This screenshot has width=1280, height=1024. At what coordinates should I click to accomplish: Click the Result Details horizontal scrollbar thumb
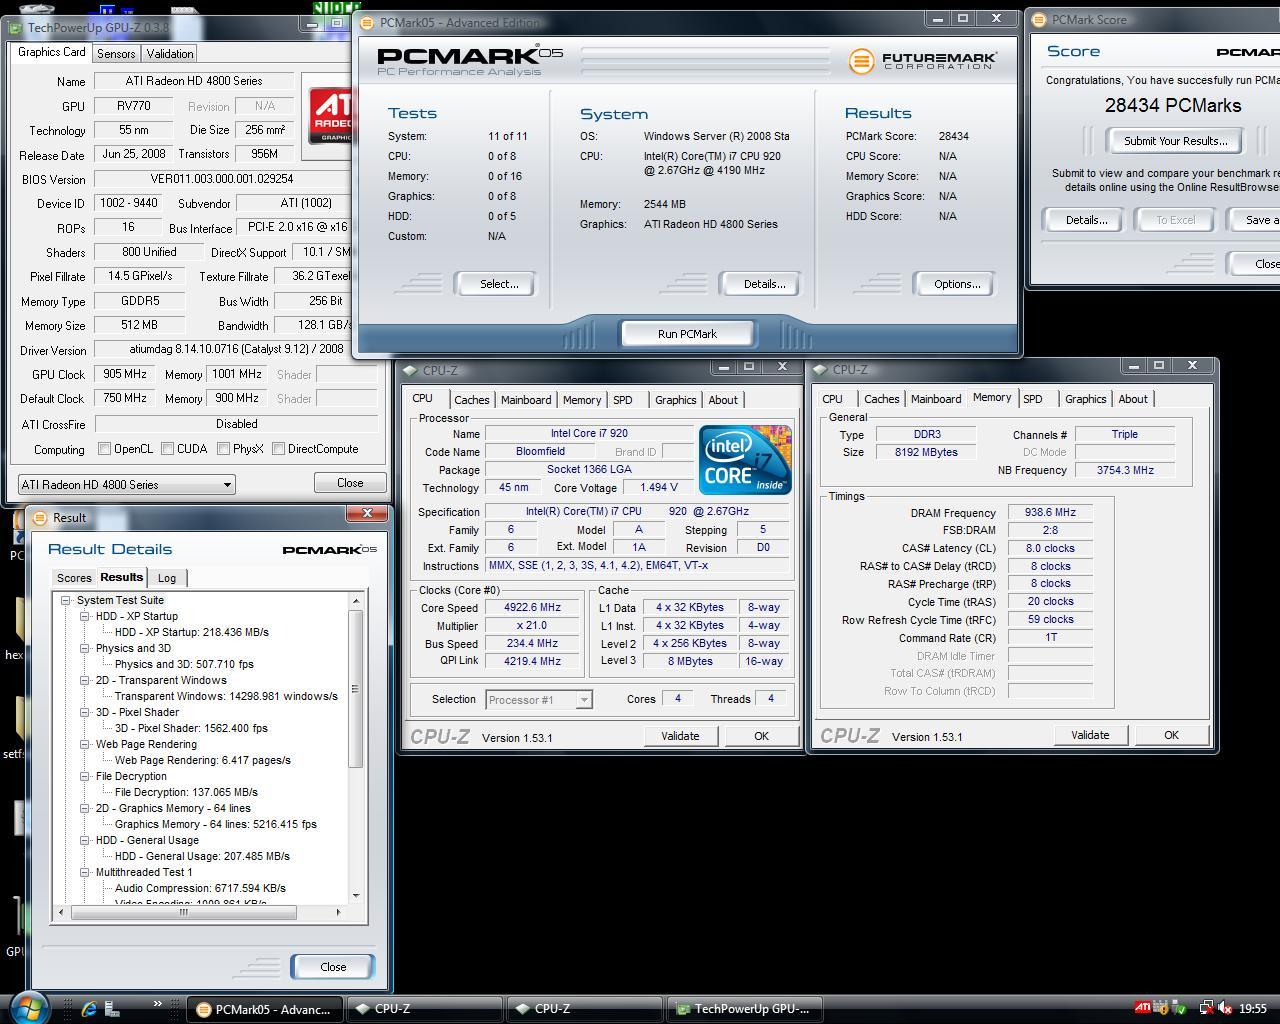tap(183, 912)
